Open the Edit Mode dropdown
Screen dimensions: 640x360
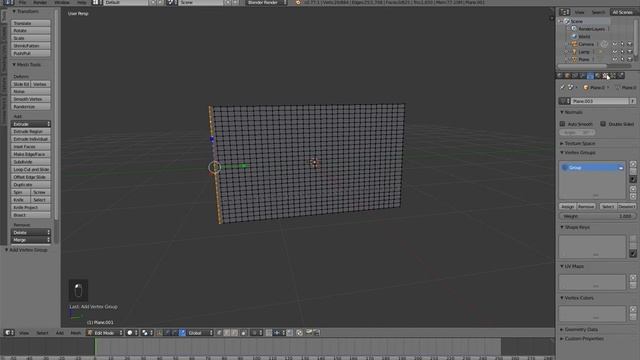(x=104, y=333)
